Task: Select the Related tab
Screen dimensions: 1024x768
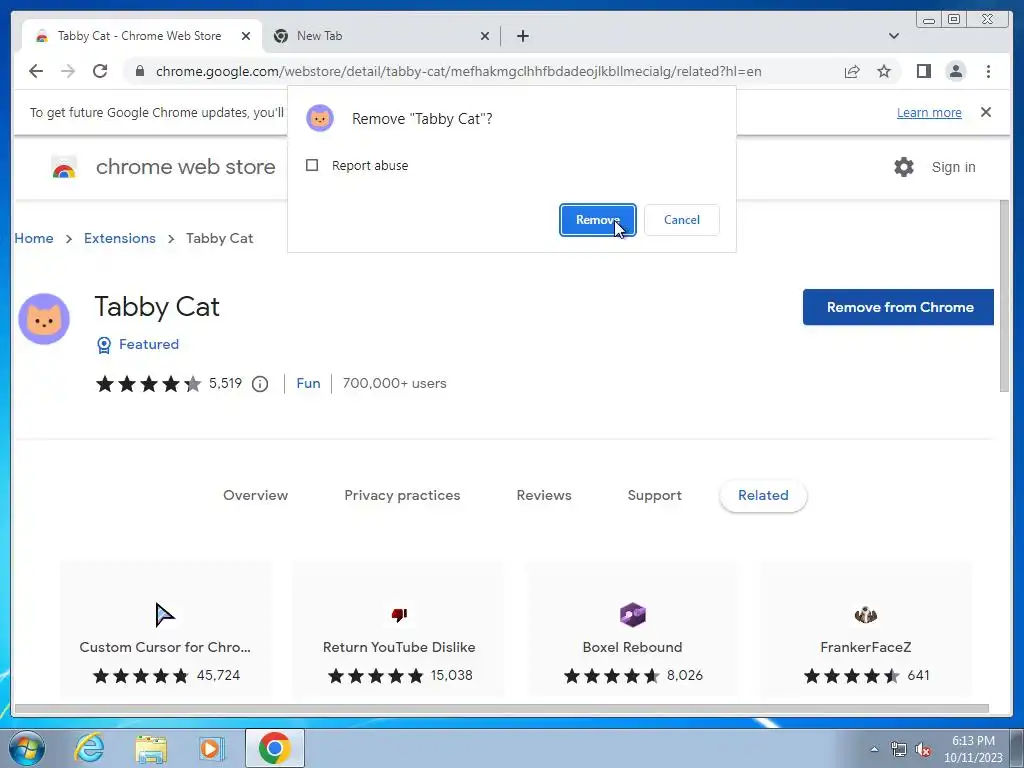Action: click(x=763, y=496)
